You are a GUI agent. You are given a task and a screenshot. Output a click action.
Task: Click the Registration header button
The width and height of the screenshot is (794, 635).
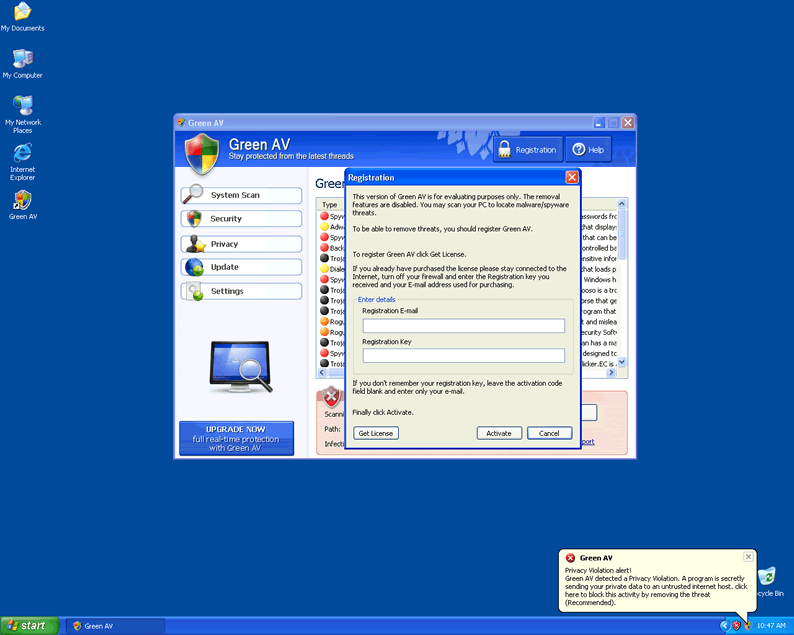pos(527,150)
